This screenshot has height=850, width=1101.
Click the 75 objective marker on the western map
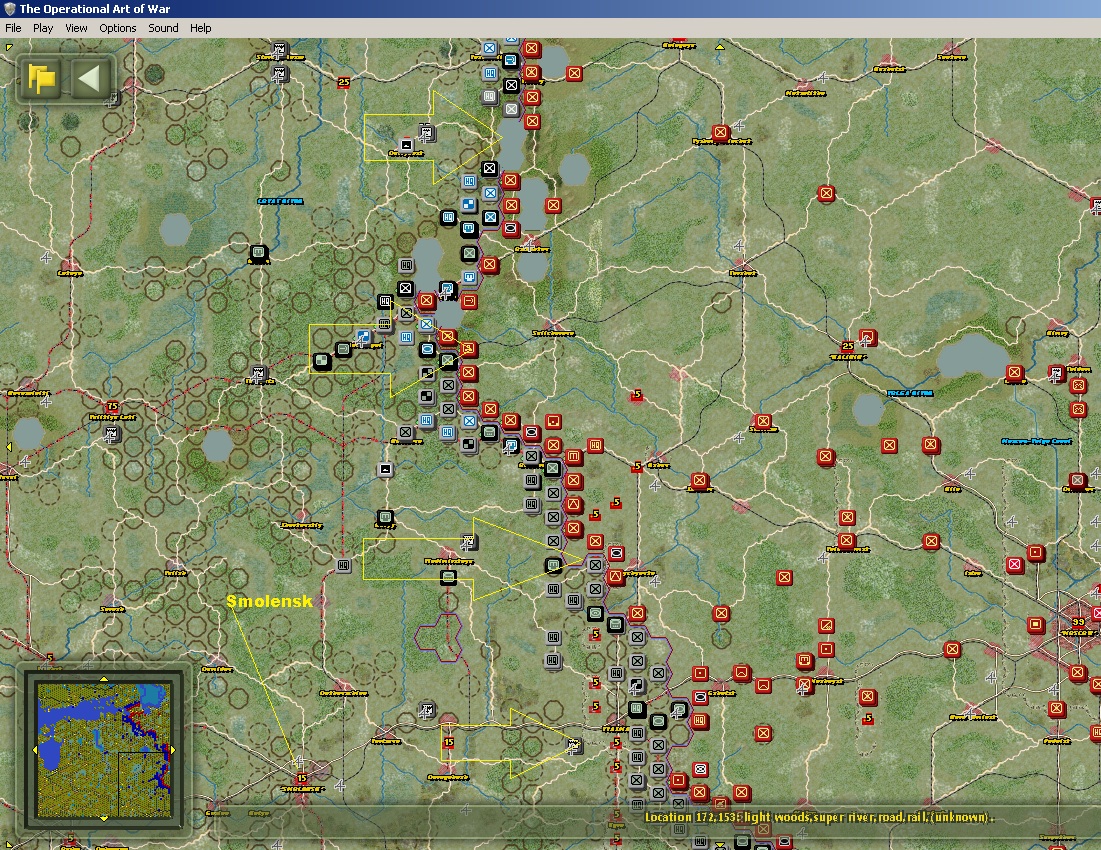112,406
